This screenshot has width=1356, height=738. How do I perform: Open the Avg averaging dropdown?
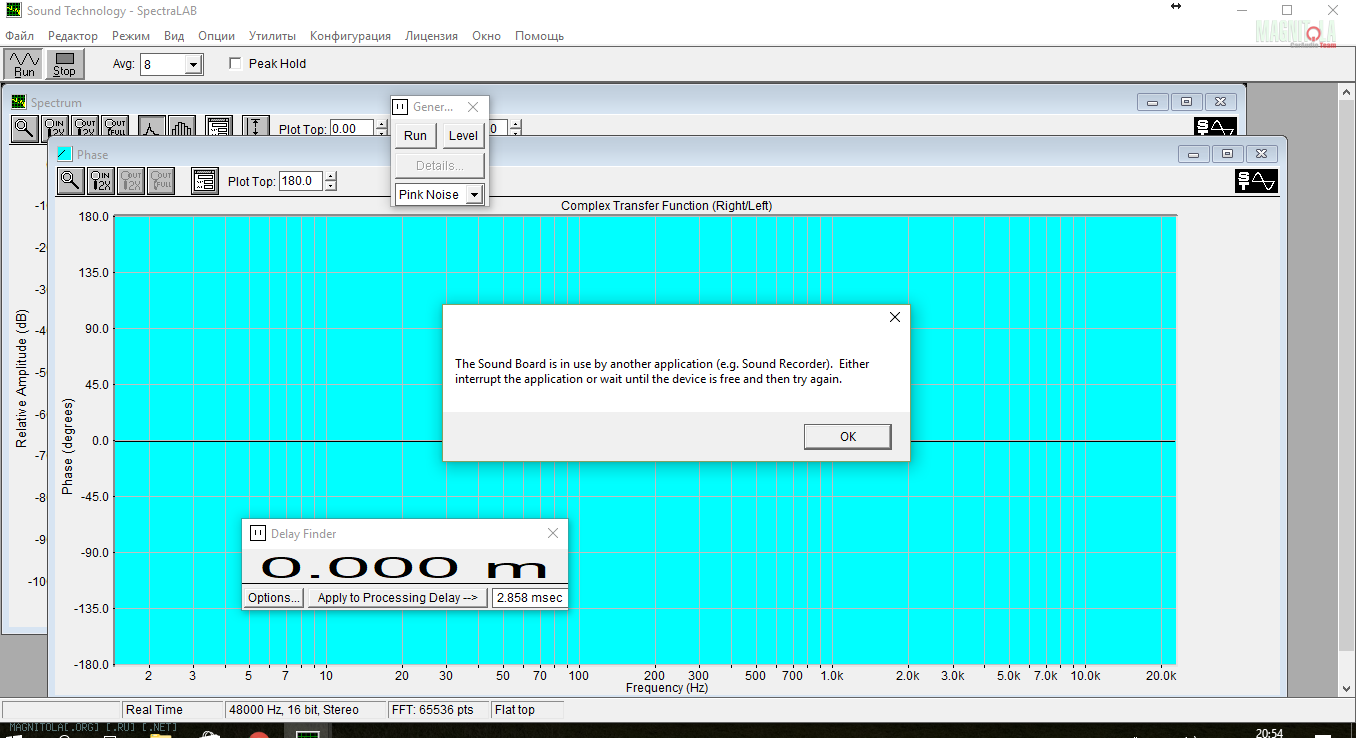coord(194,64)
